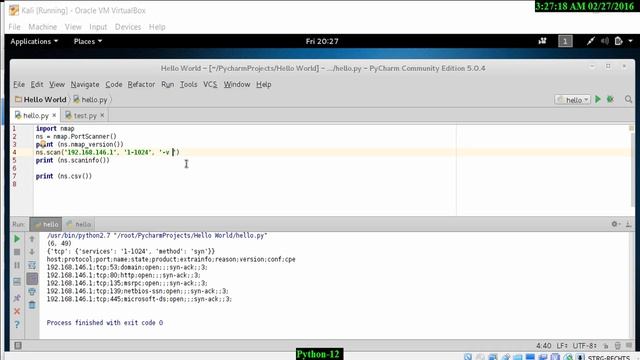Jump down the stack trace arrow

[x=32, y=252]
